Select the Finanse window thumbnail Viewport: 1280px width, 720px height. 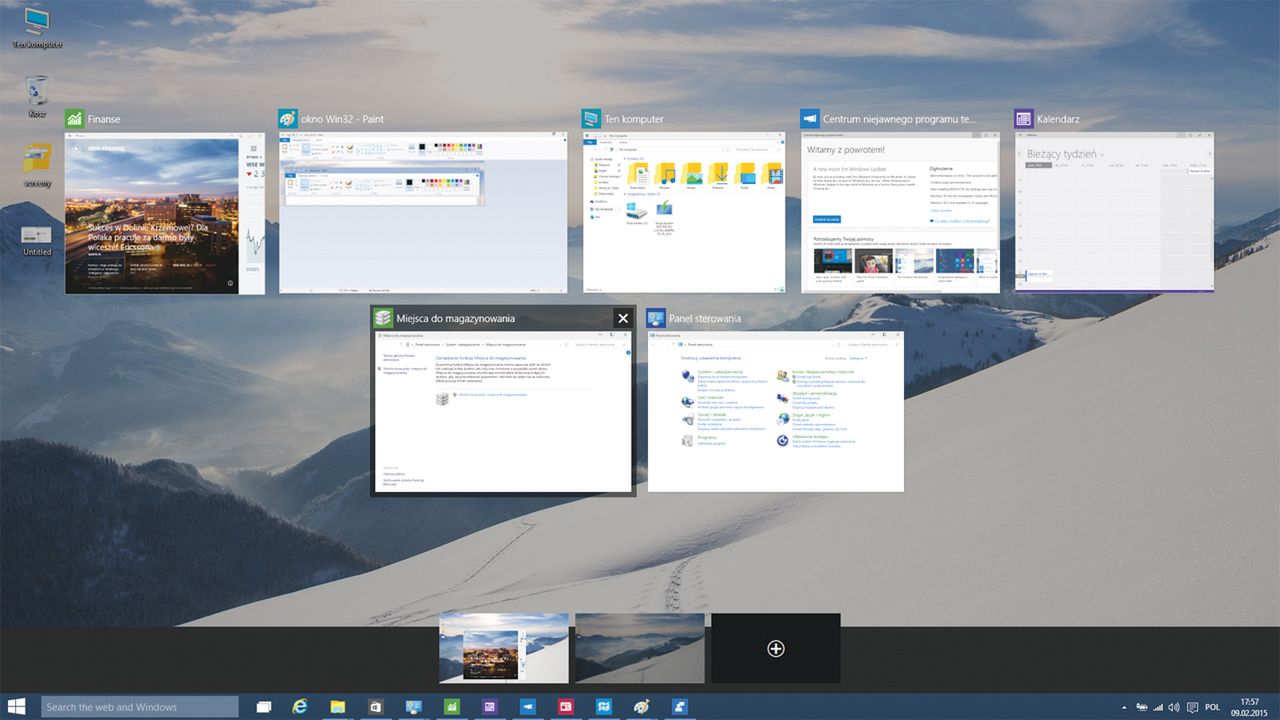point(165,213)
